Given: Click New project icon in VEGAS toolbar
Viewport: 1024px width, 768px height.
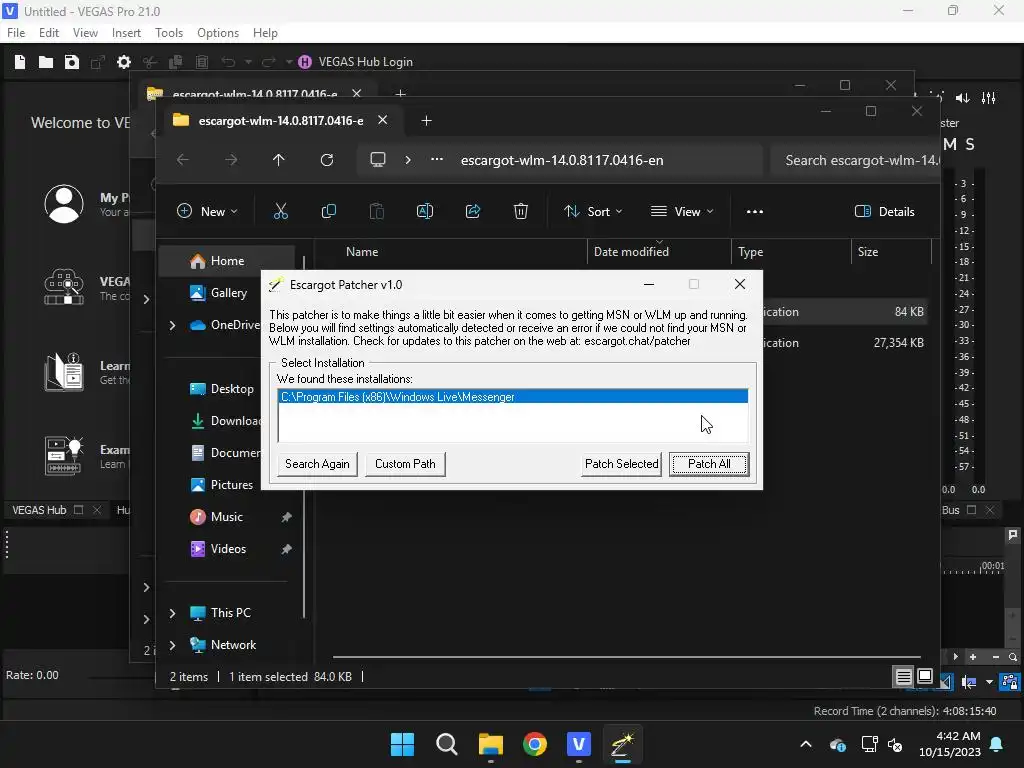Looking at the screenshot, I should pyautogui.click(x=20, y=62).
